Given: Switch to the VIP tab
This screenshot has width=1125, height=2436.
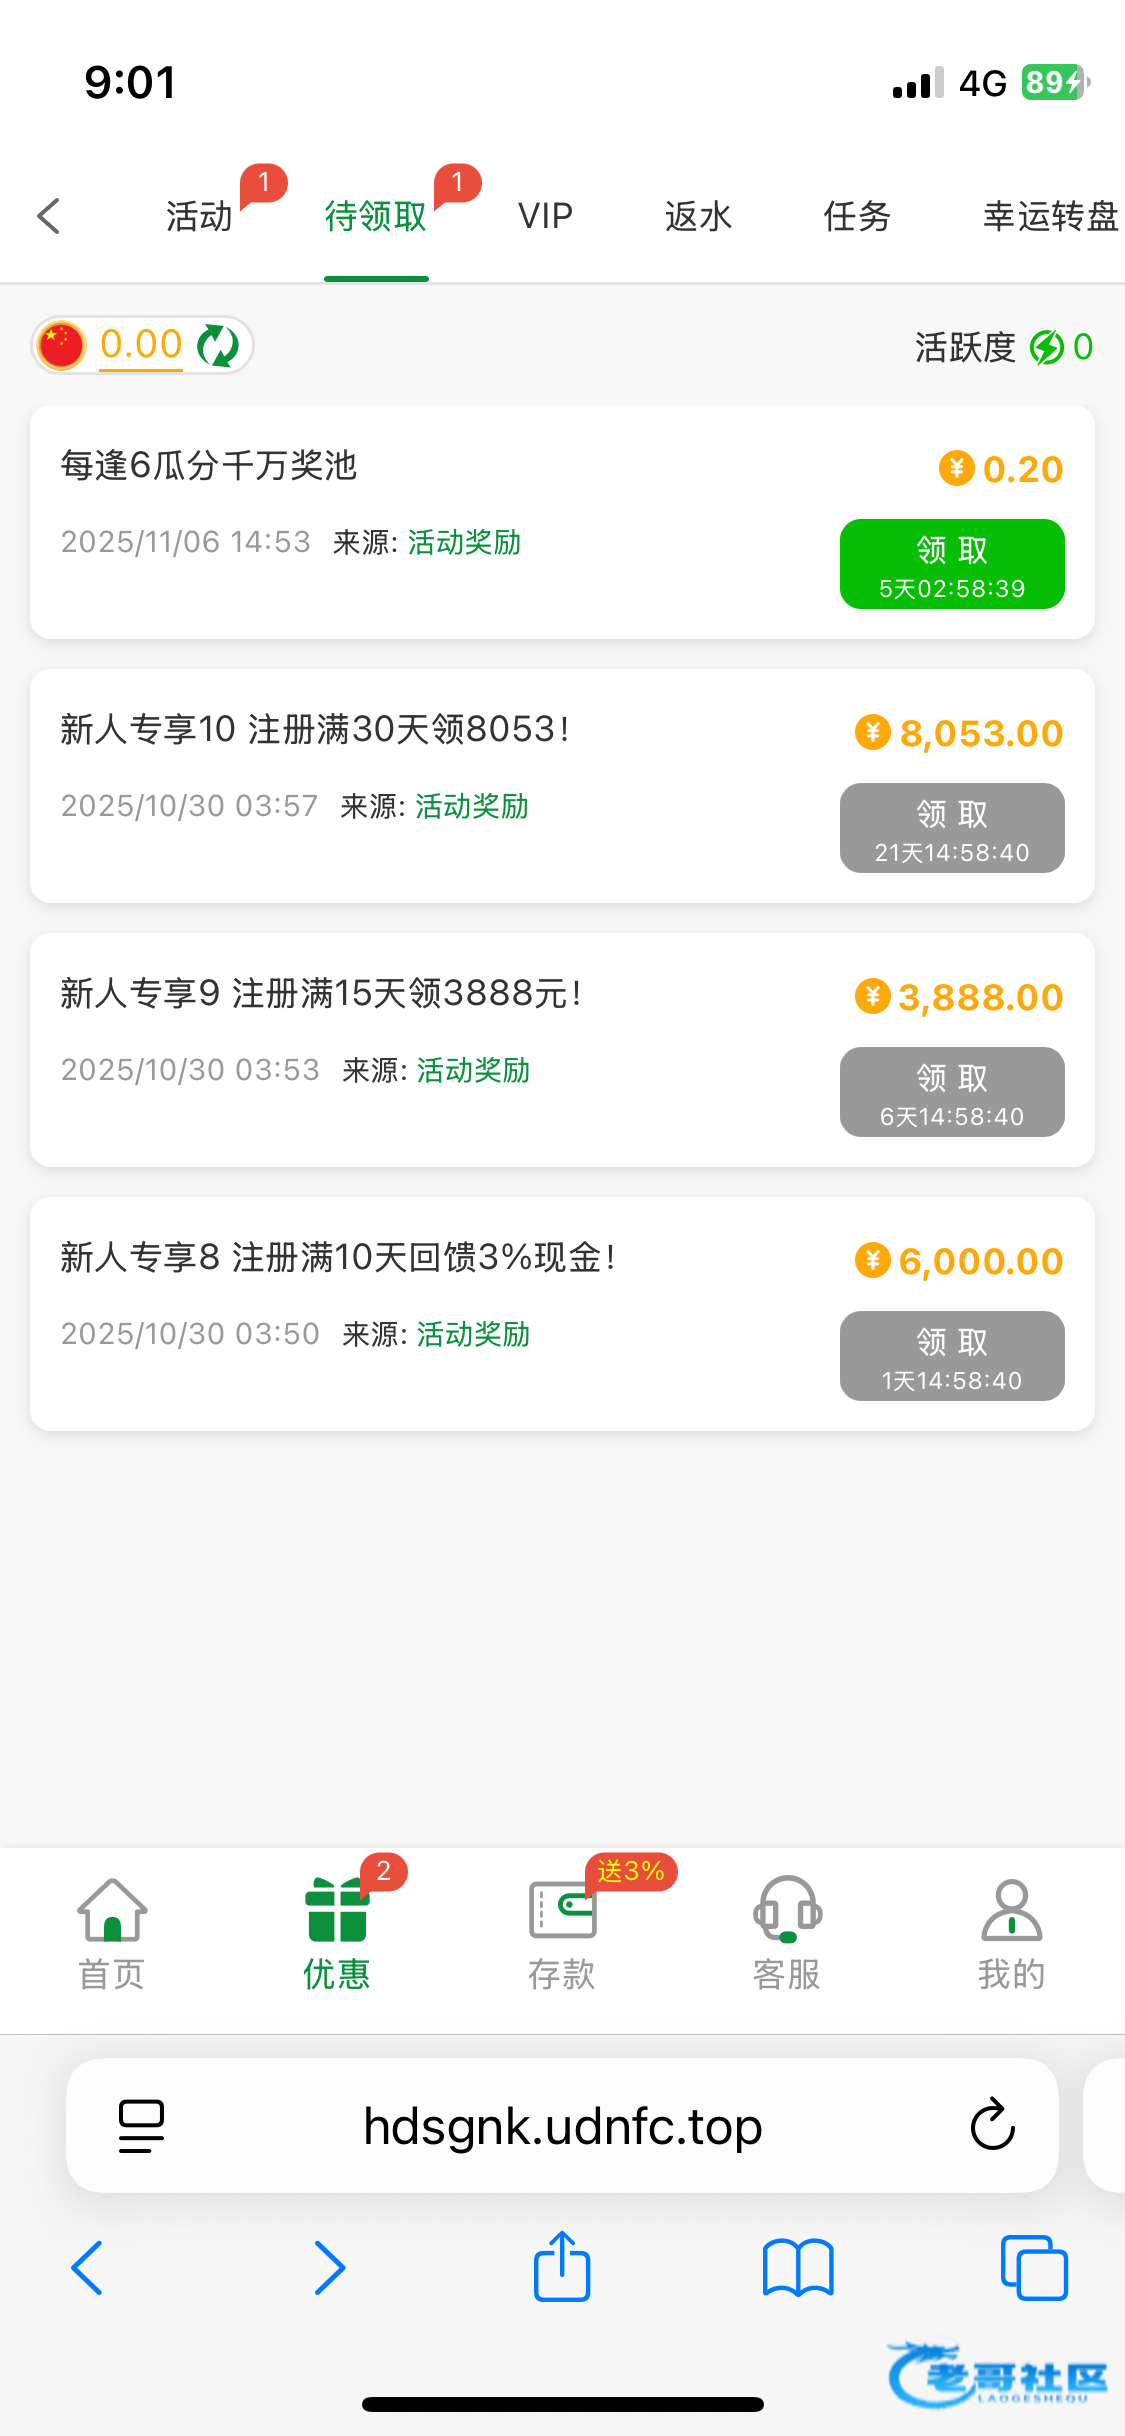Looking at the screenshot, I should coord(545,216).
